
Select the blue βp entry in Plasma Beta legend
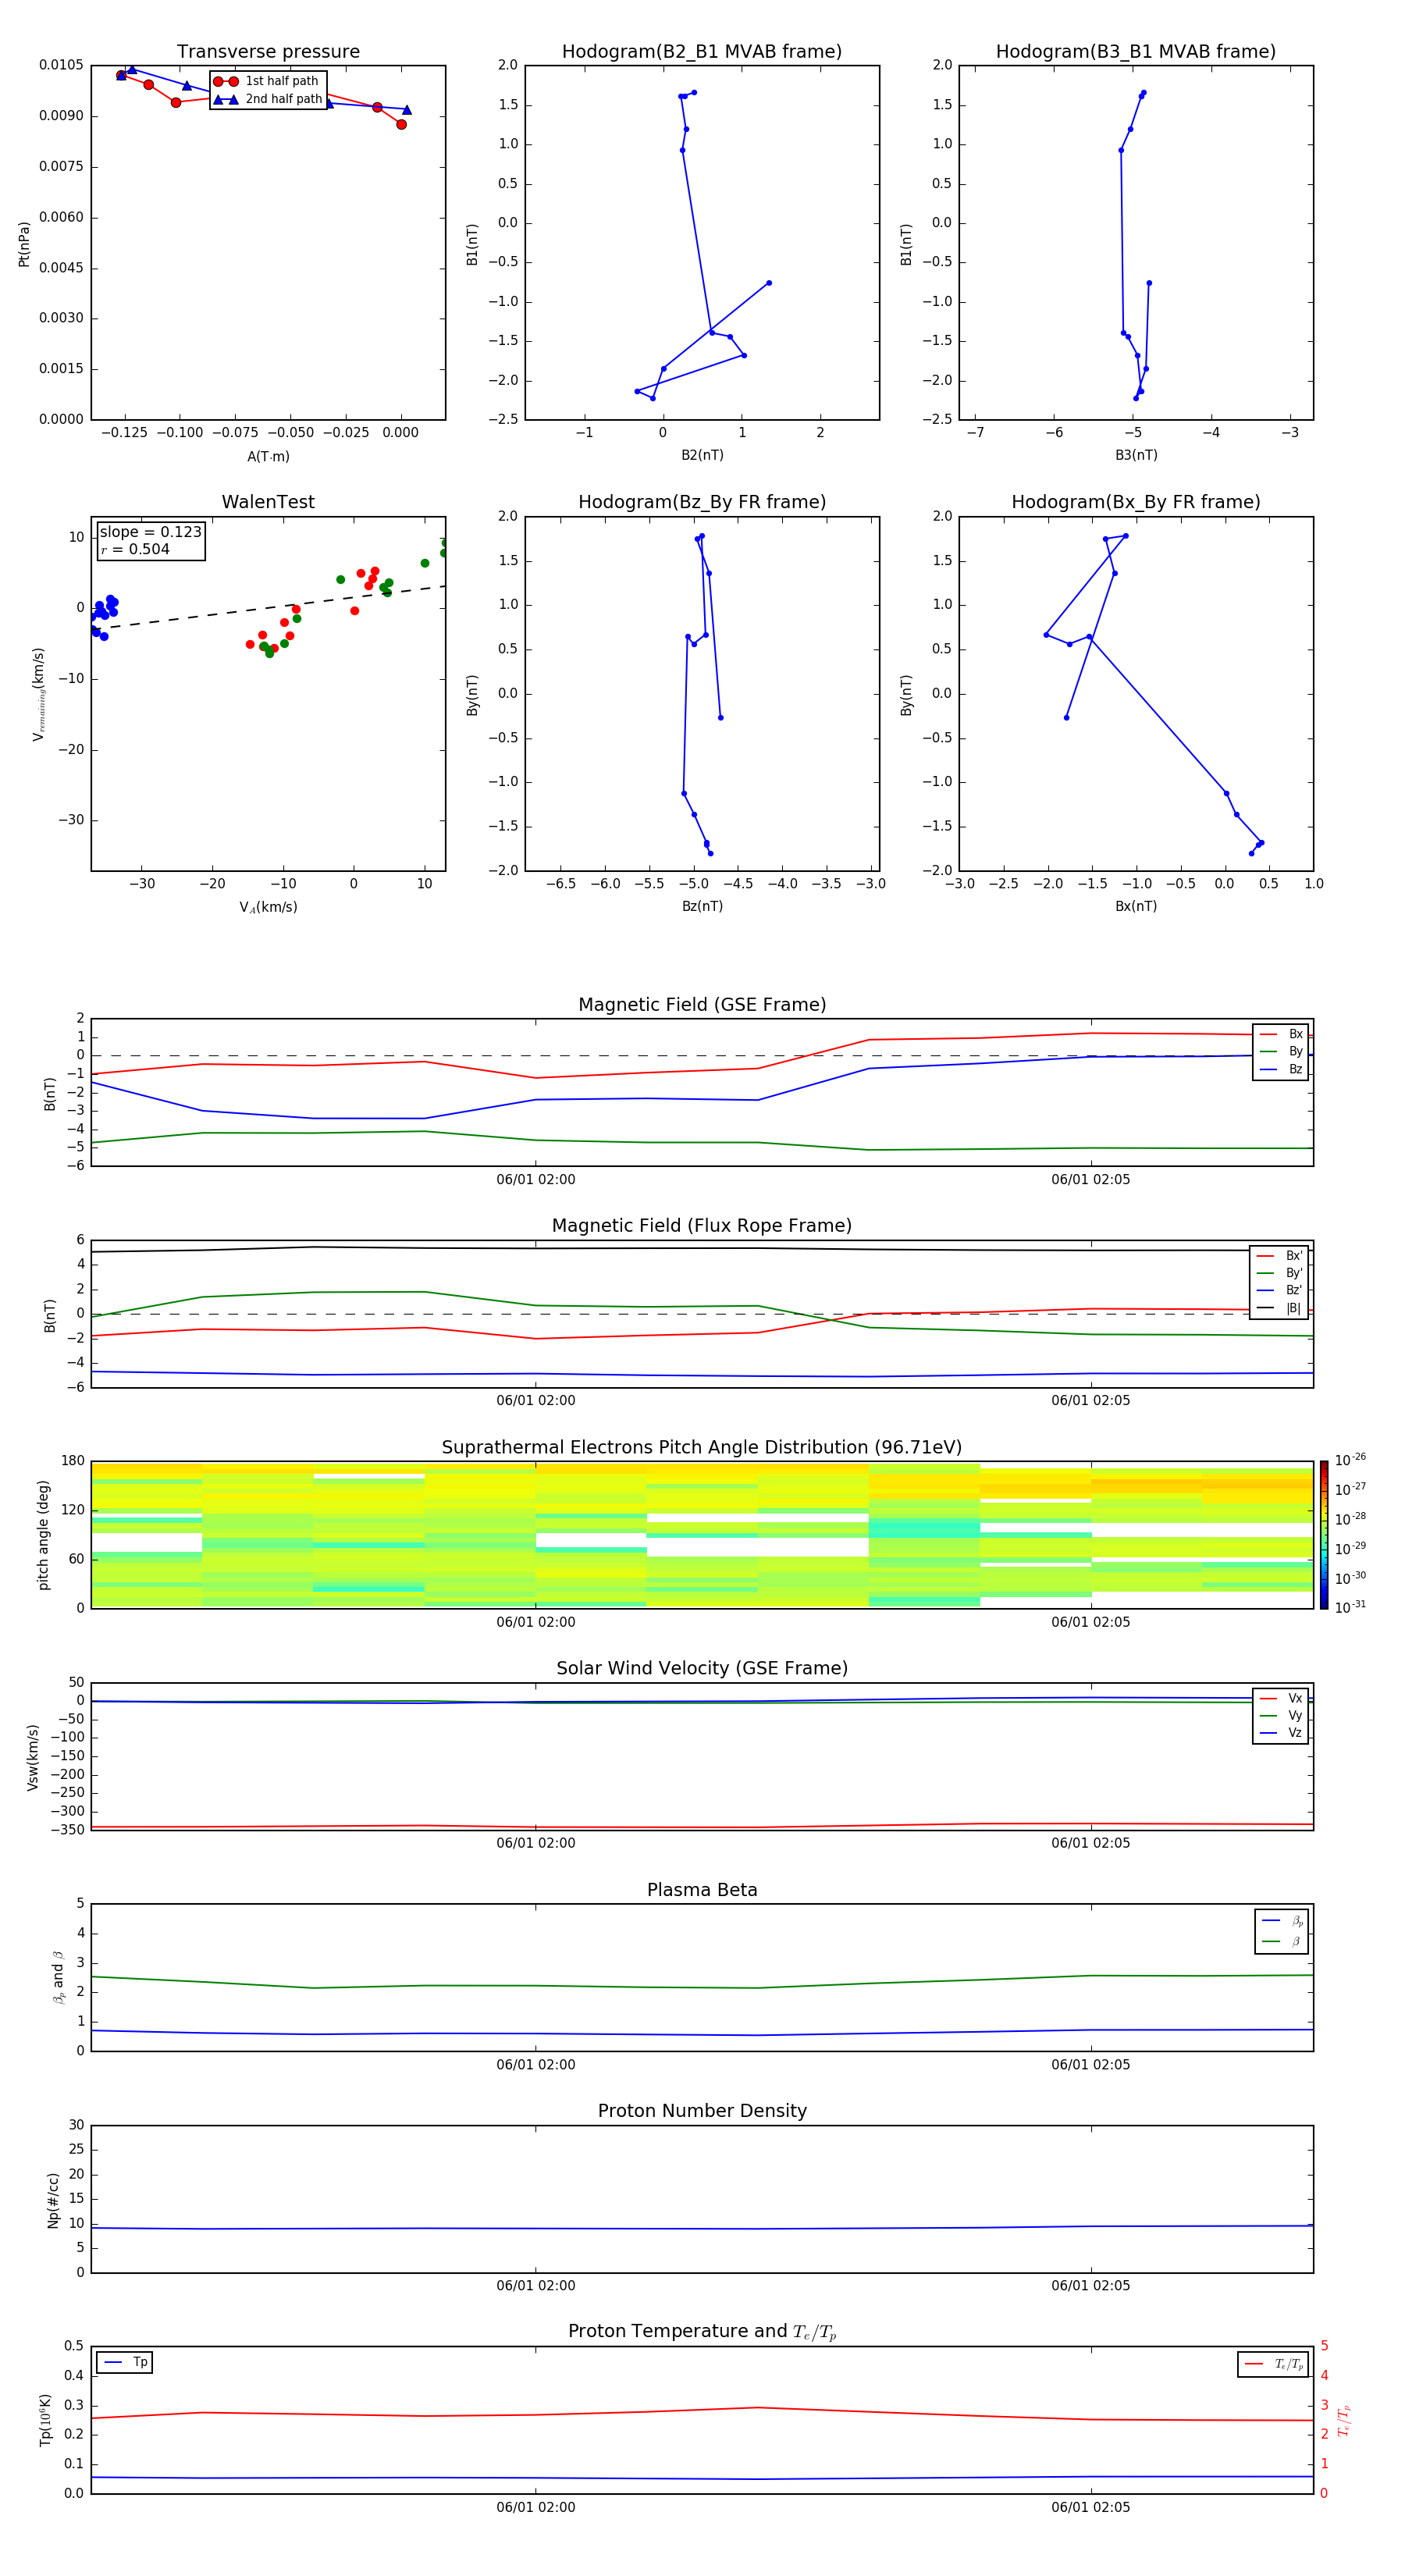pyautogui.click(x=1282, y=1921)
